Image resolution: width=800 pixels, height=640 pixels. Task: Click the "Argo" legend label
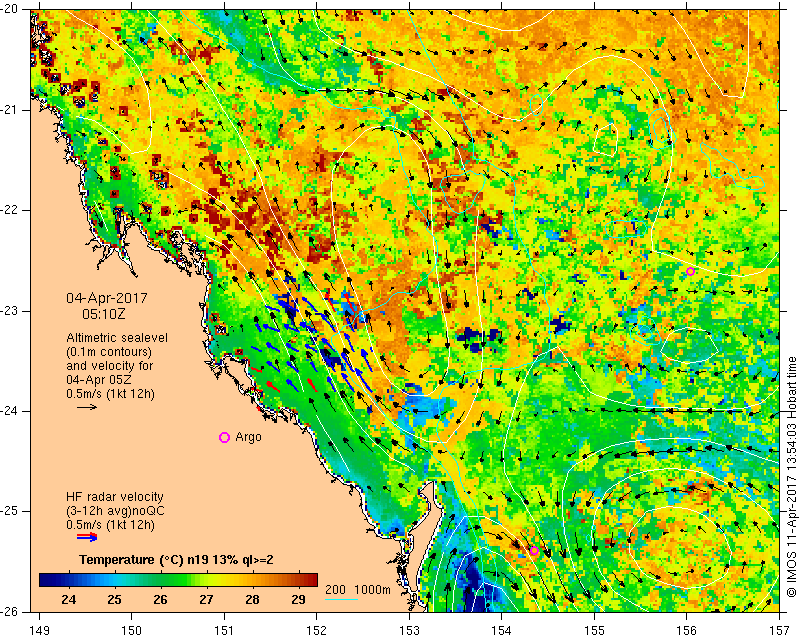coord(248,437)
